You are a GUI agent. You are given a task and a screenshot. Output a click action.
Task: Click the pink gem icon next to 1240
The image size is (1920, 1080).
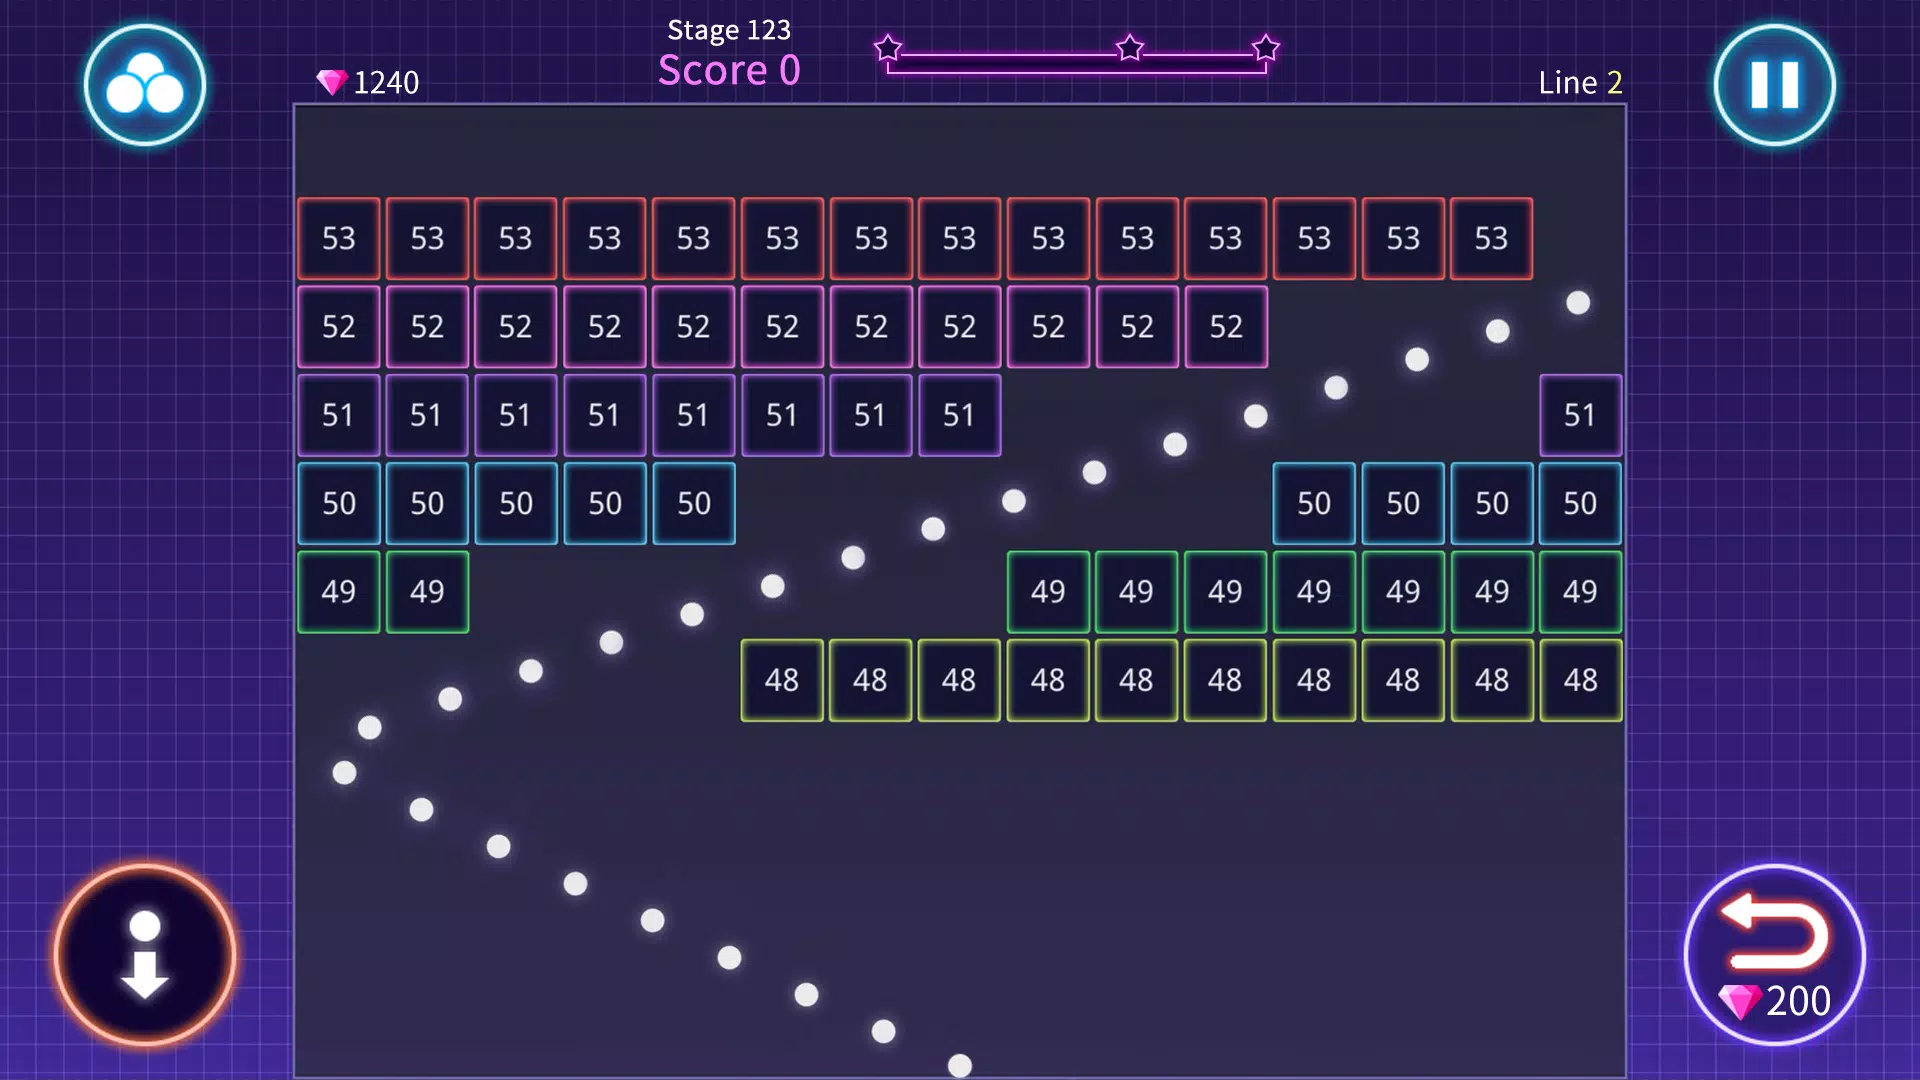[x=331, y=80]
